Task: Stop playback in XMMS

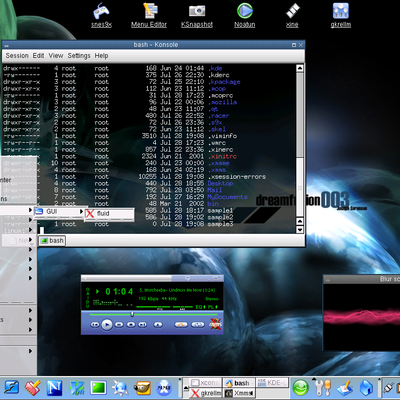Action: click(x=131, y=324)
